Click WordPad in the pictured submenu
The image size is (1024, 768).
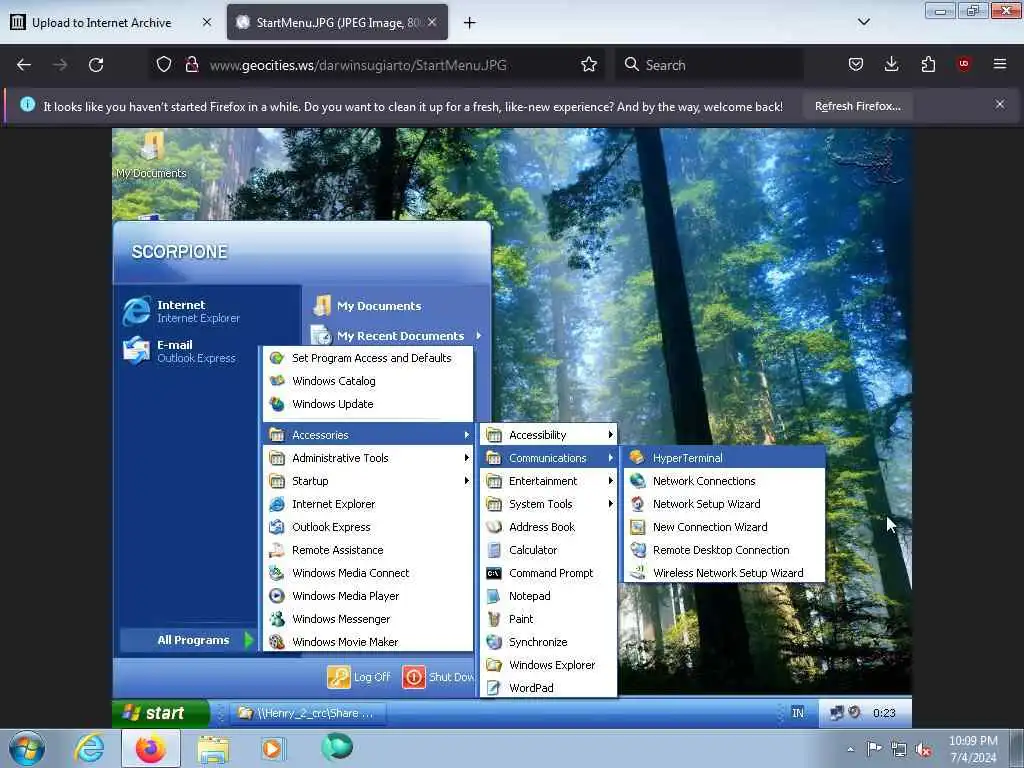(549, 688)
